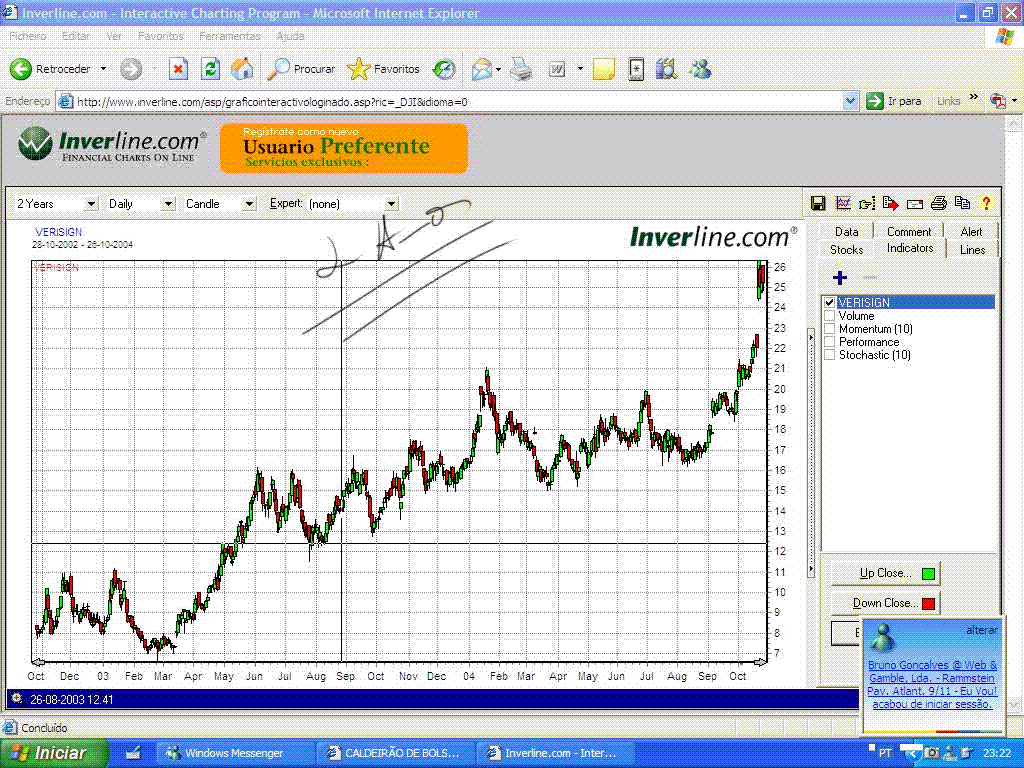The width and height of the screenshot is (1024, 768).
Task: Add an indicator with the blue plus icon
Action: pyautogui.click(x=839, y=277)
